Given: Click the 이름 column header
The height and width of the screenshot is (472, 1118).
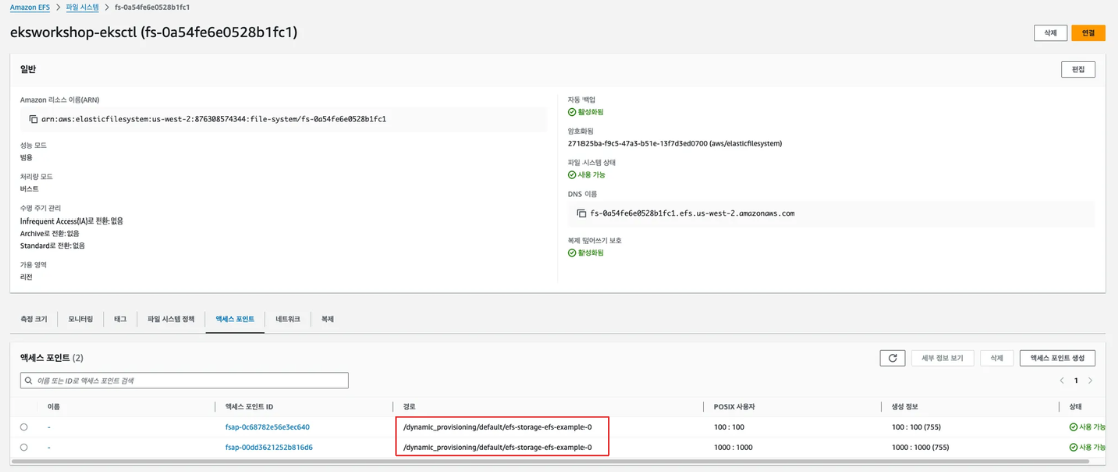Looking at the screenshot, I should (53, 406).
